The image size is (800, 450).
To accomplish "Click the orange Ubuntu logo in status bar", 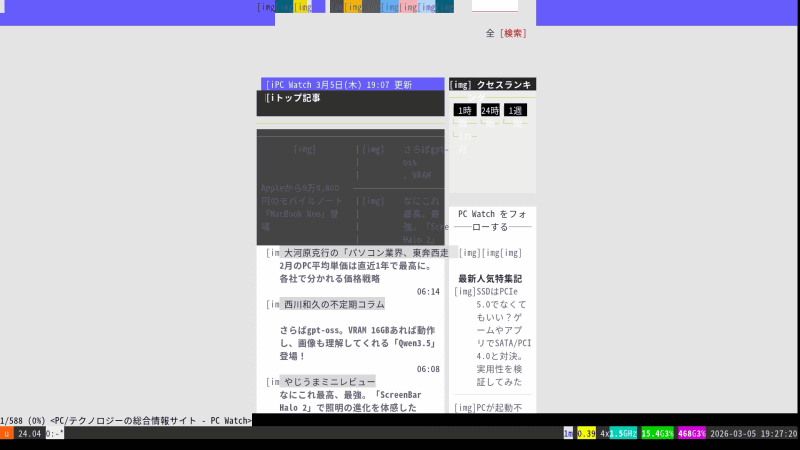I will click(7, 434).
